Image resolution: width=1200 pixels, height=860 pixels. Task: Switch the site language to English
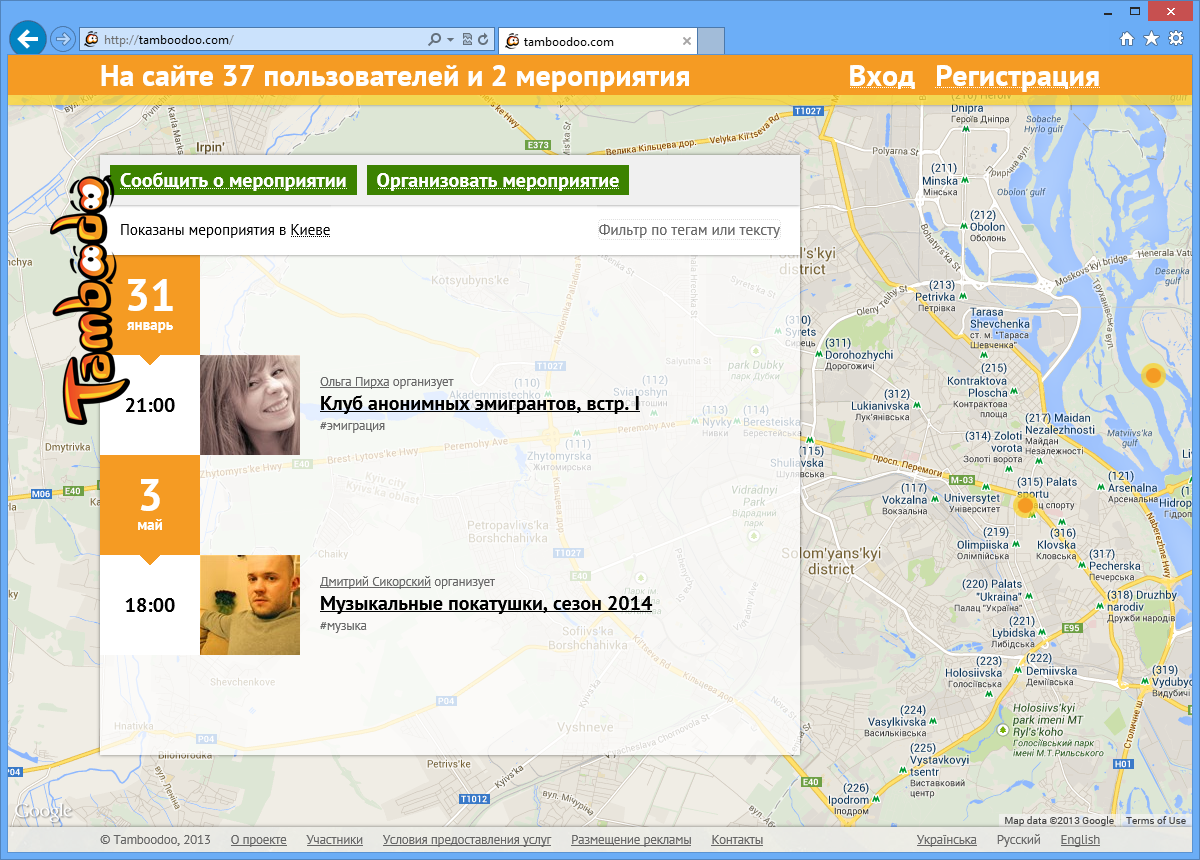tap(1080, 840)
